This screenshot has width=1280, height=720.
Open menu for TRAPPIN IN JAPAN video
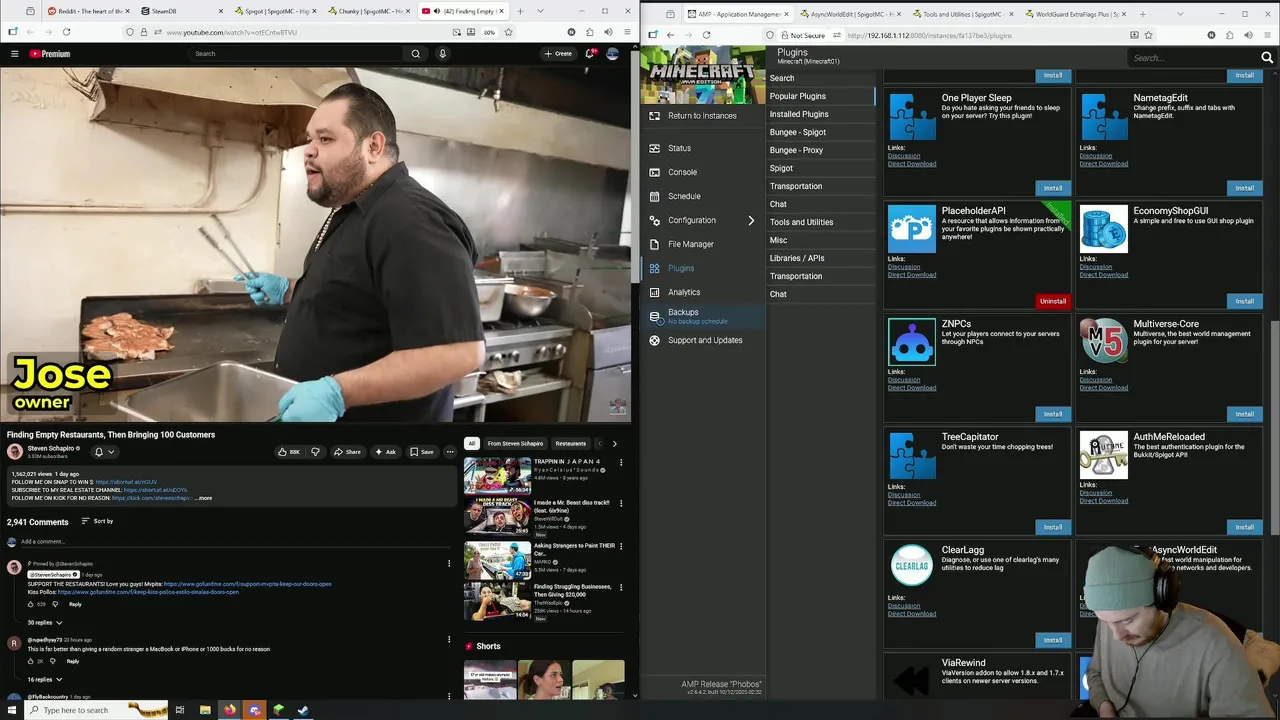tap(621, 462)
